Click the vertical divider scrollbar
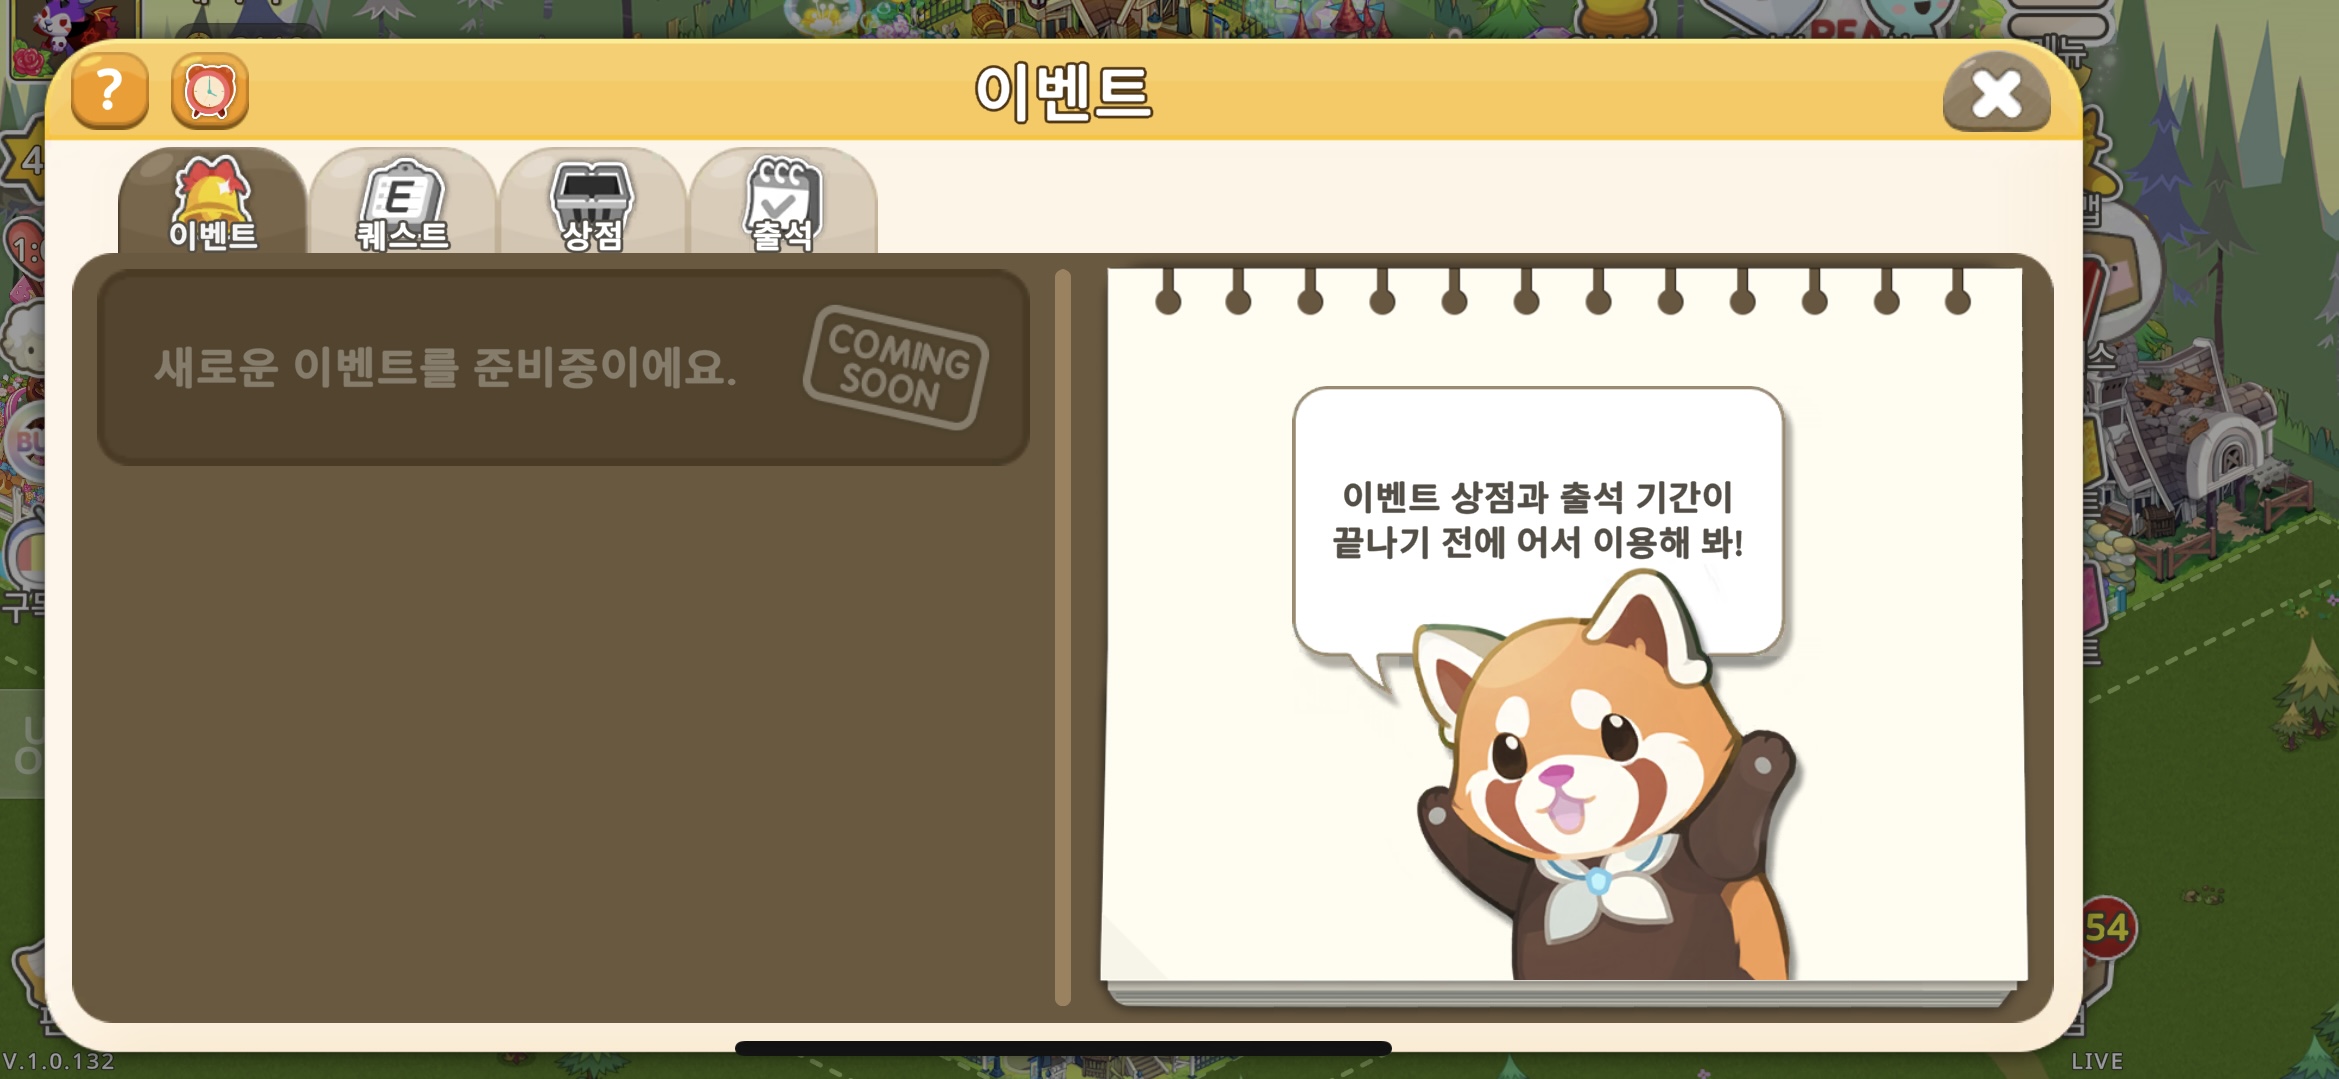The height and width of the screenshot is (1079, 2339). tap(1062, 637)
